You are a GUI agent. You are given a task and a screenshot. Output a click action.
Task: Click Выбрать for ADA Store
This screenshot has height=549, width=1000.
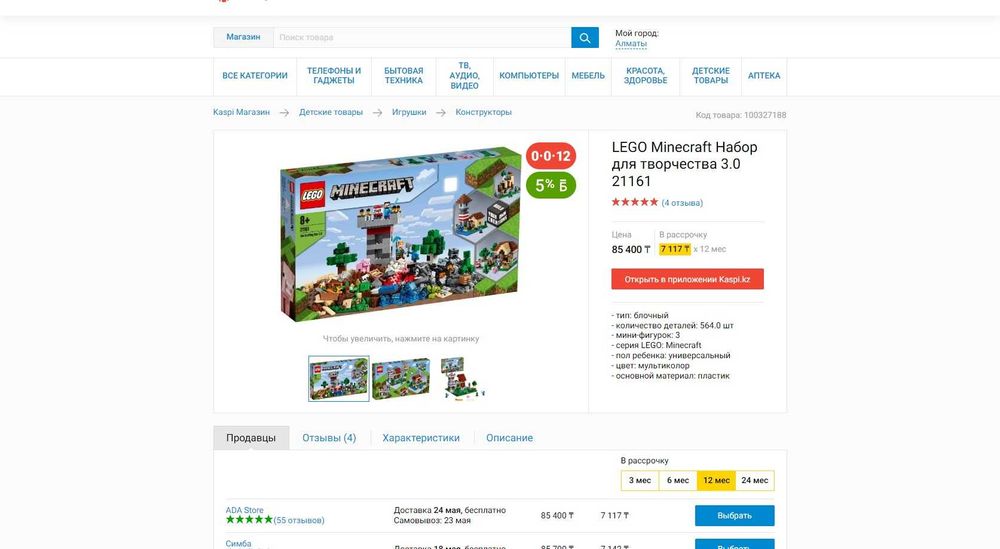coord(735,516)
